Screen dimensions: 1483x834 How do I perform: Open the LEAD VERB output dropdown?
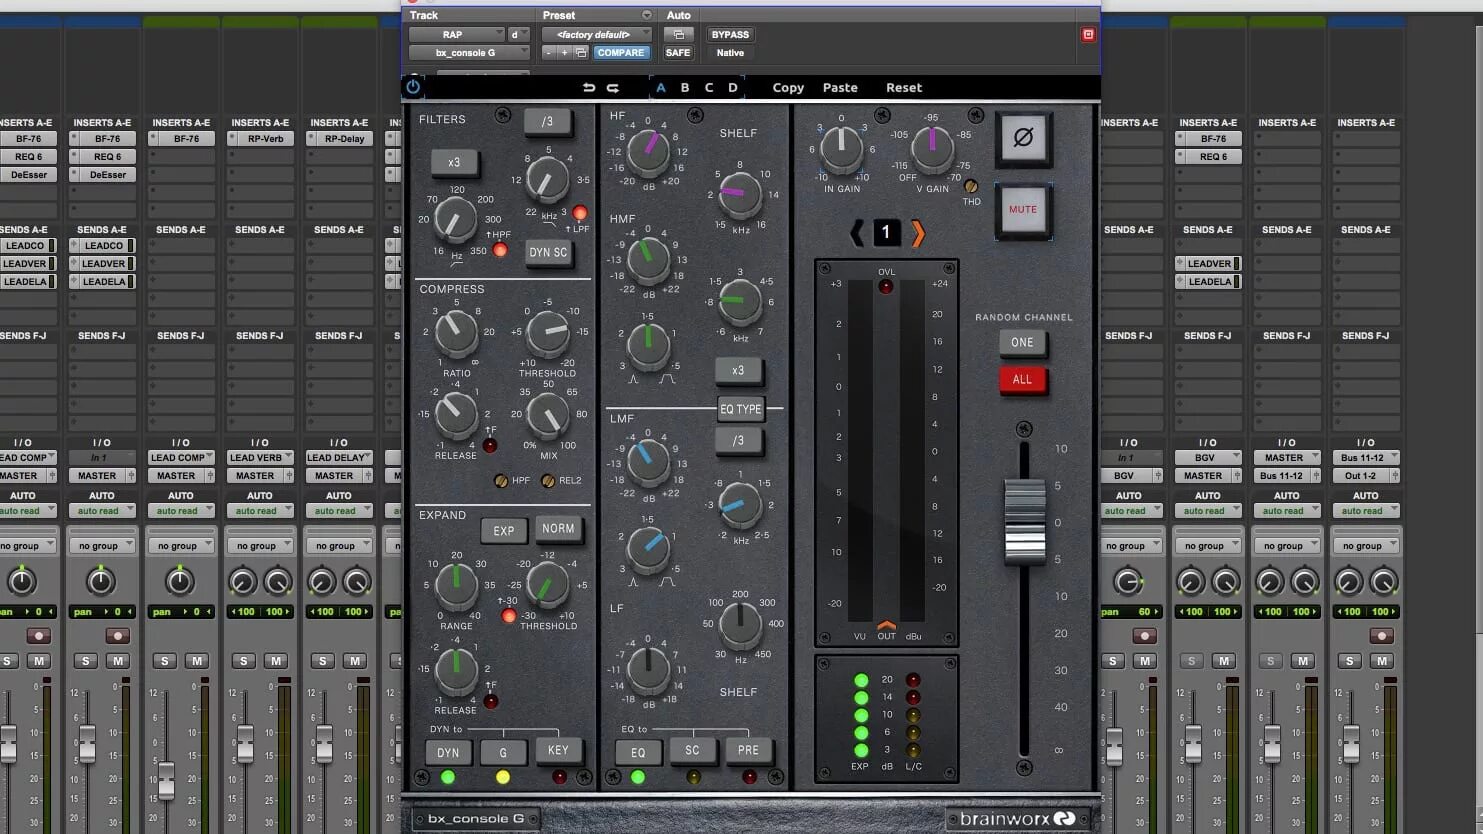259,458
